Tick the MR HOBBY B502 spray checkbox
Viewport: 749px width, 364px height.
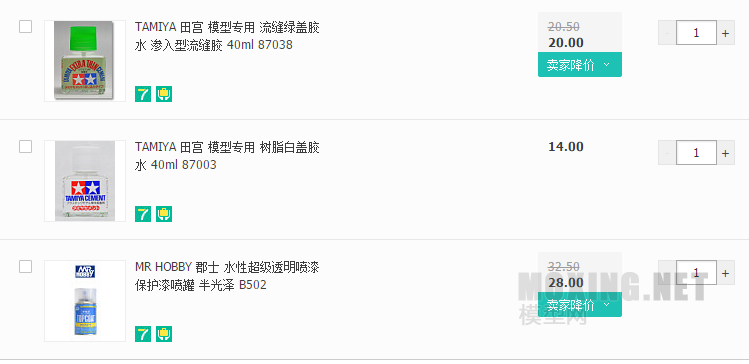(x=25, y=266)
